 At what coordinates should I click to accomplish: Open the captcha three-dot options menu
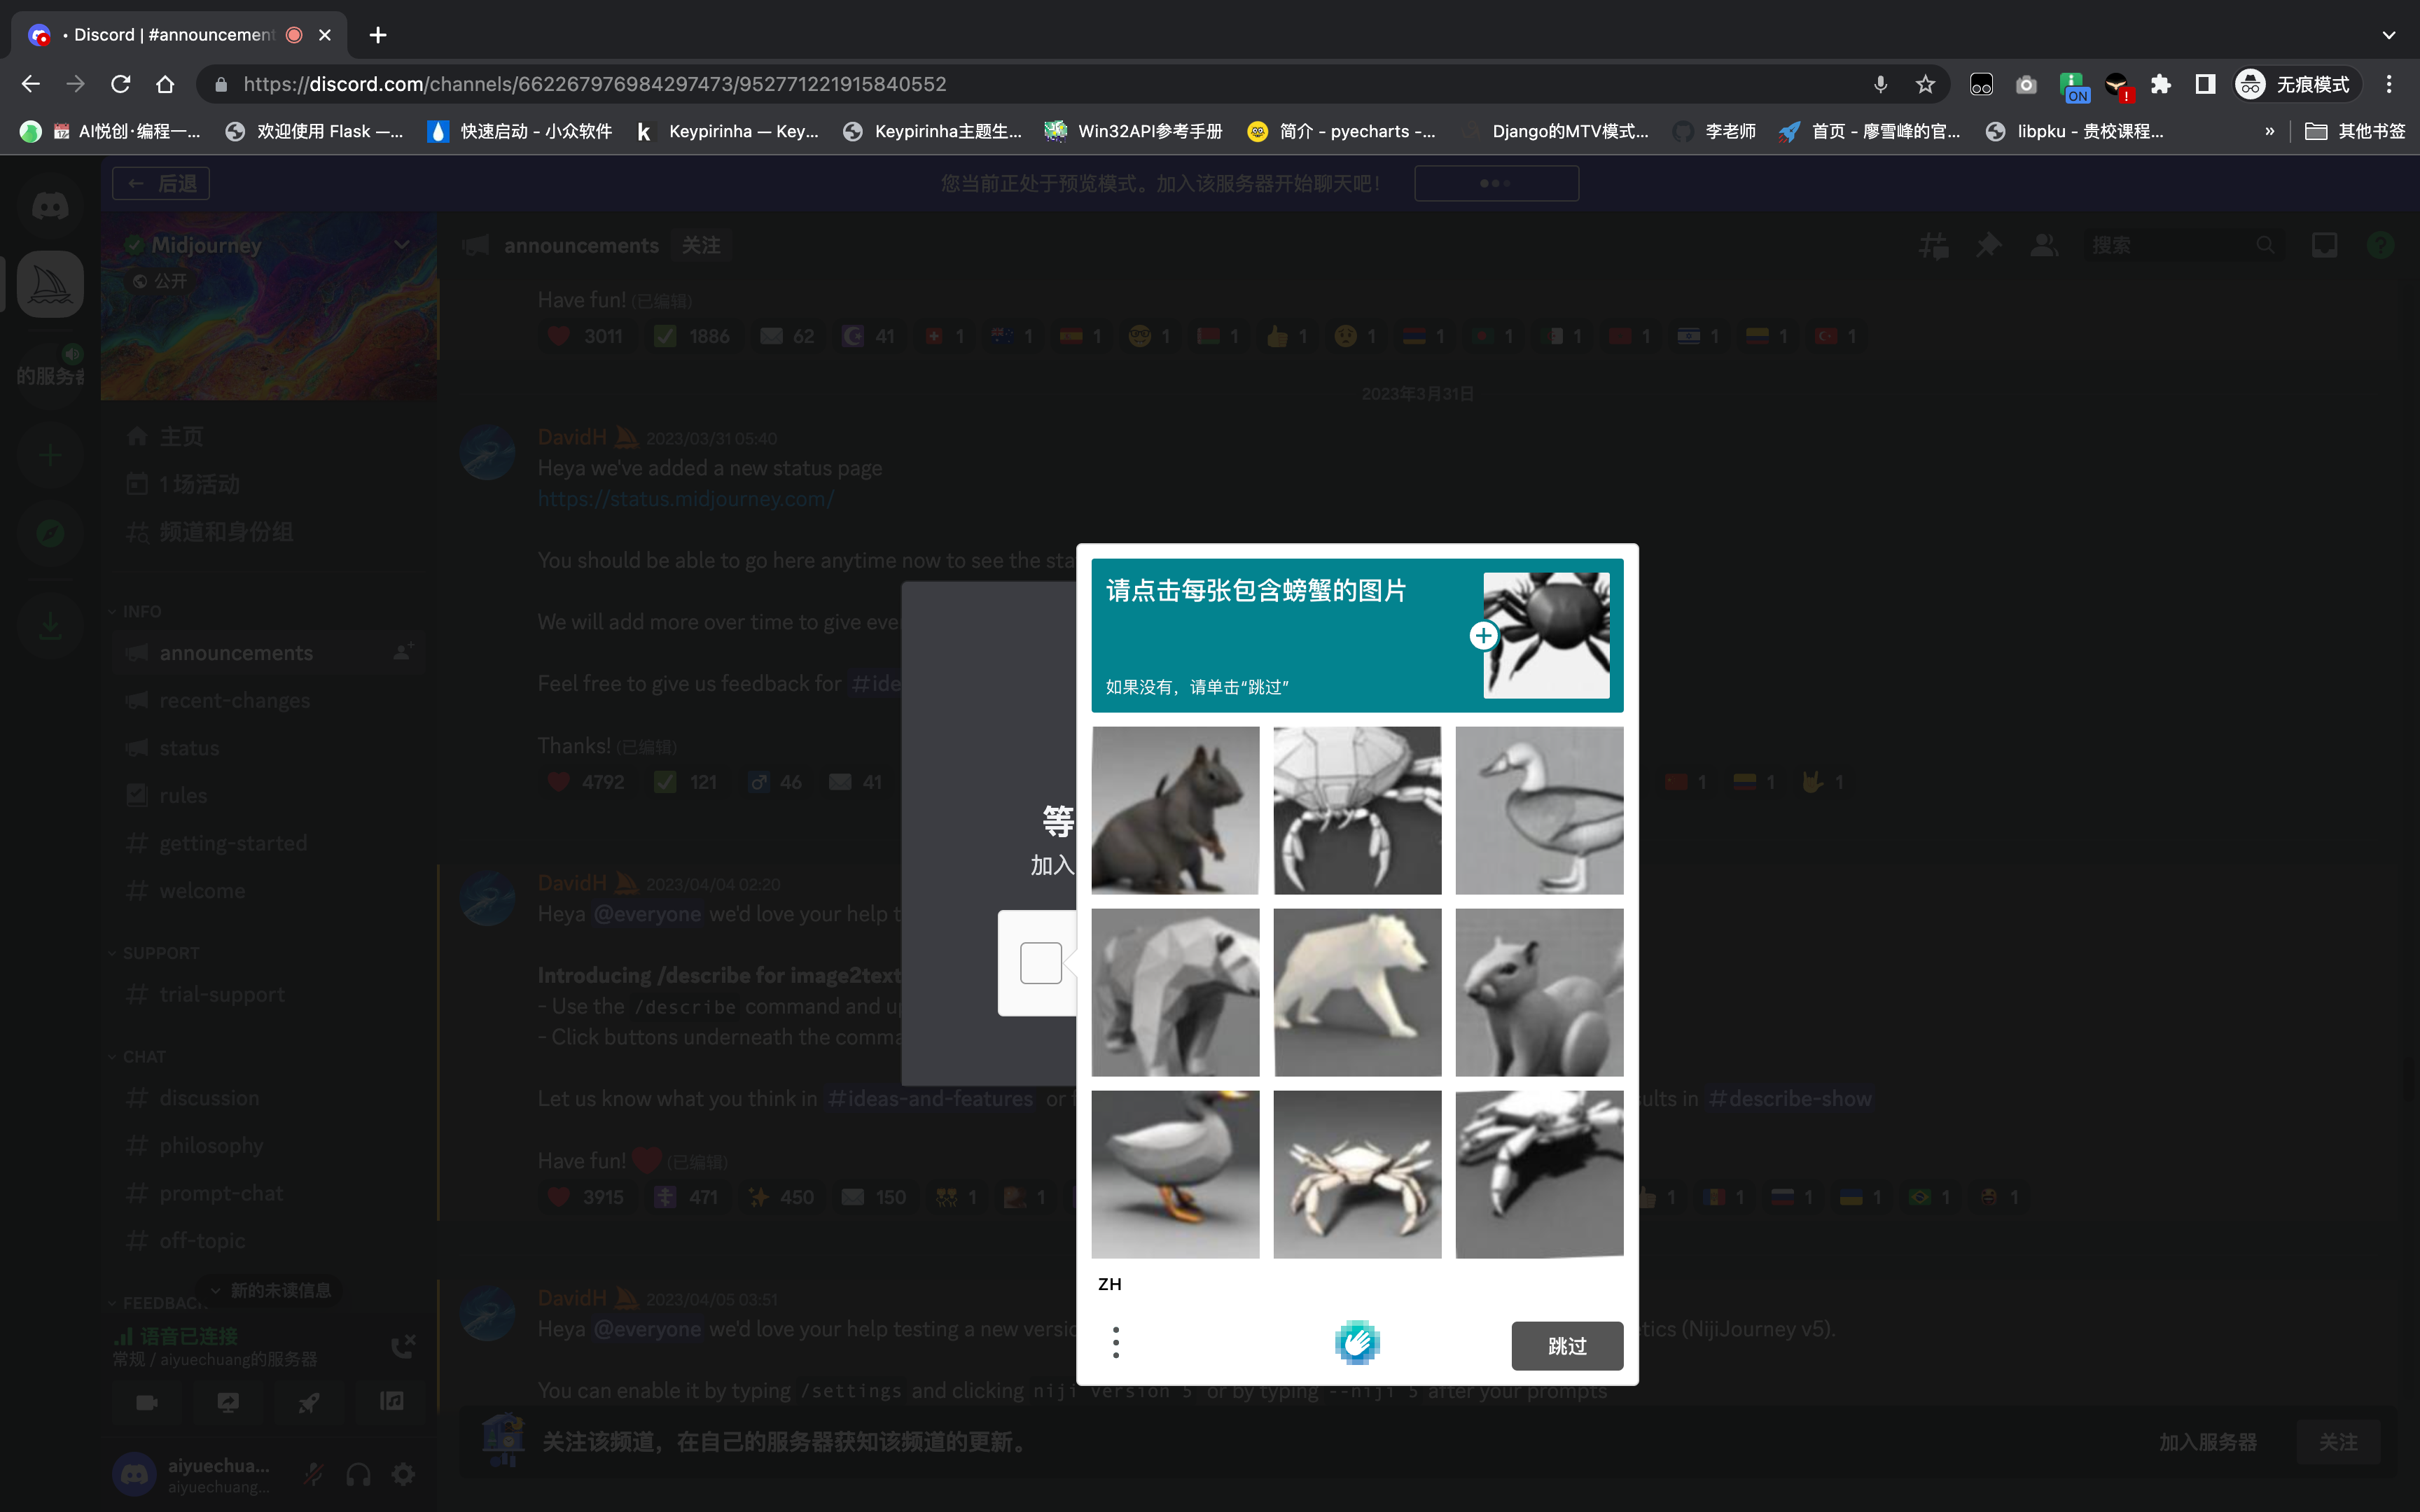point(1116,1343)
